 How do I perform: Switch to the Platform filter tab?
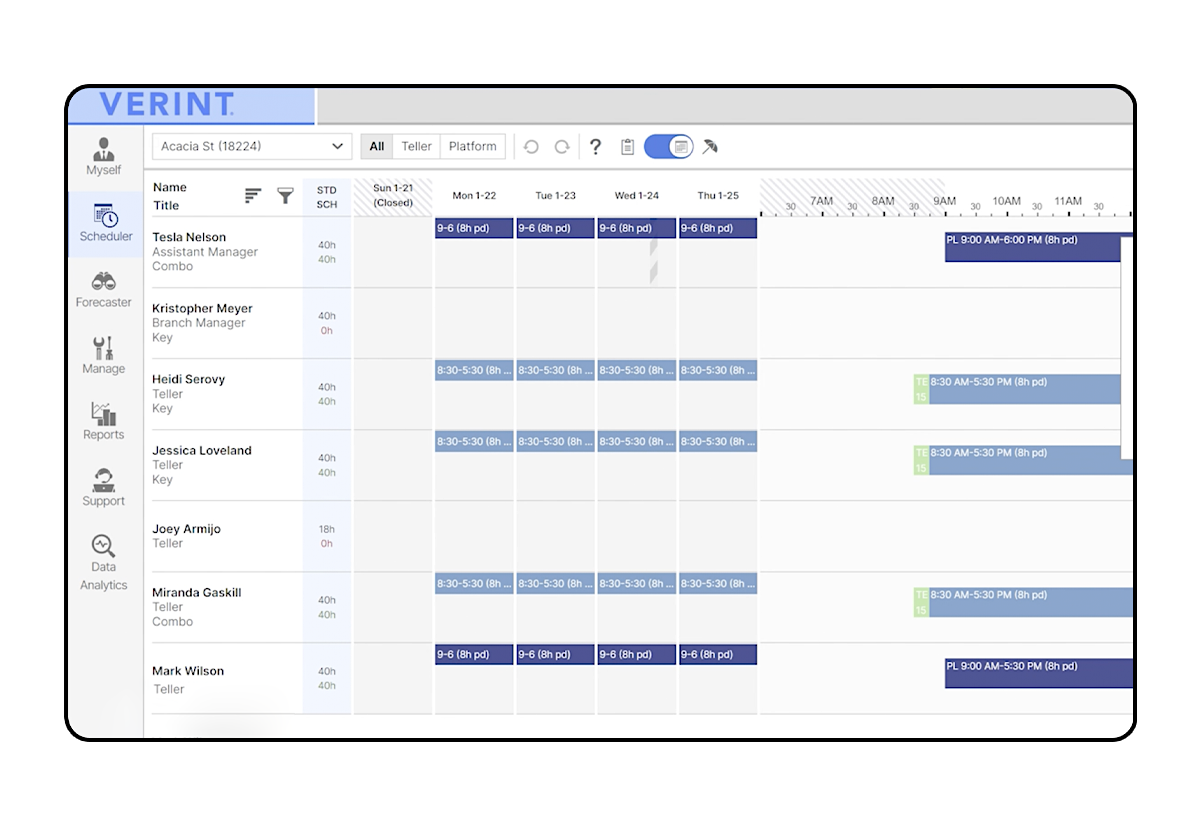[x=472, y=146]
